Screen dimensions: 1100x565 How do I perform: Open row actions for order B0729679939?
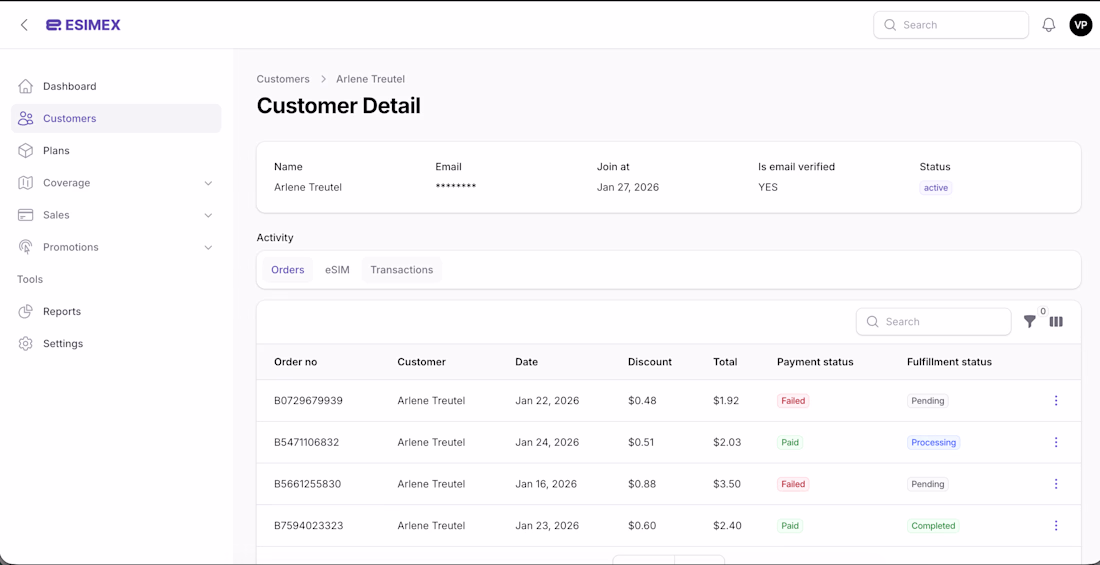click(x=1056, y=401)
